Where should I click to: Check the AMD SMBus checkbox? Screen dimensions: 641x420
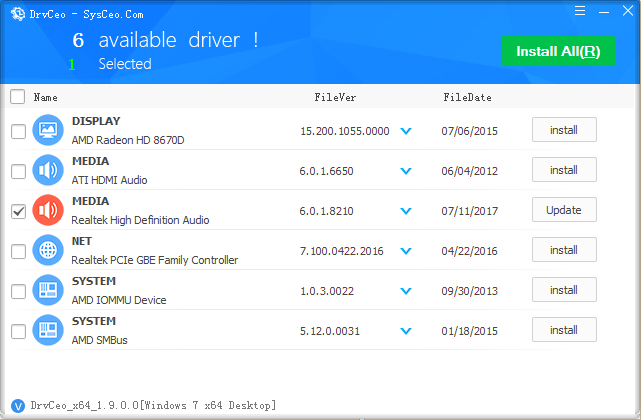(x=18, y=332)
